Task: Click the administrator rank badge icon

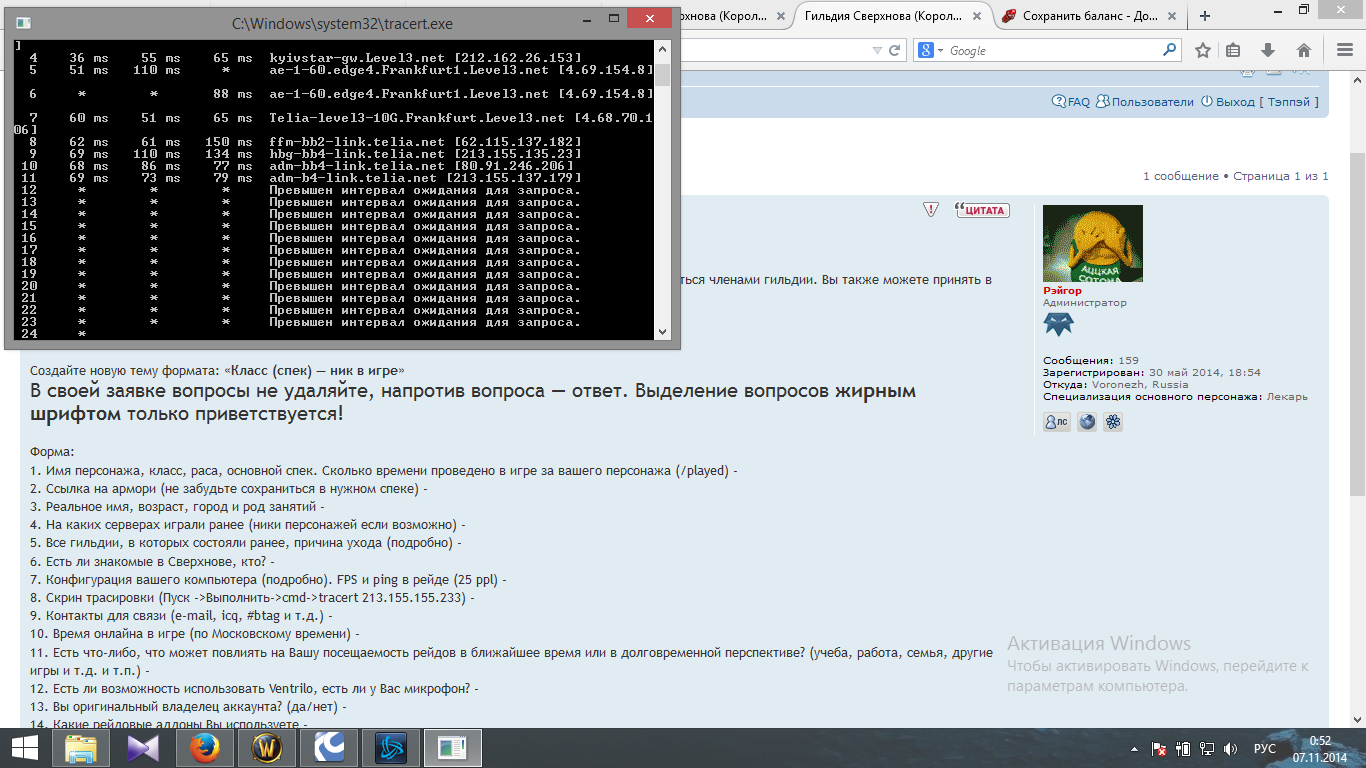Action: click(1058, 324)
